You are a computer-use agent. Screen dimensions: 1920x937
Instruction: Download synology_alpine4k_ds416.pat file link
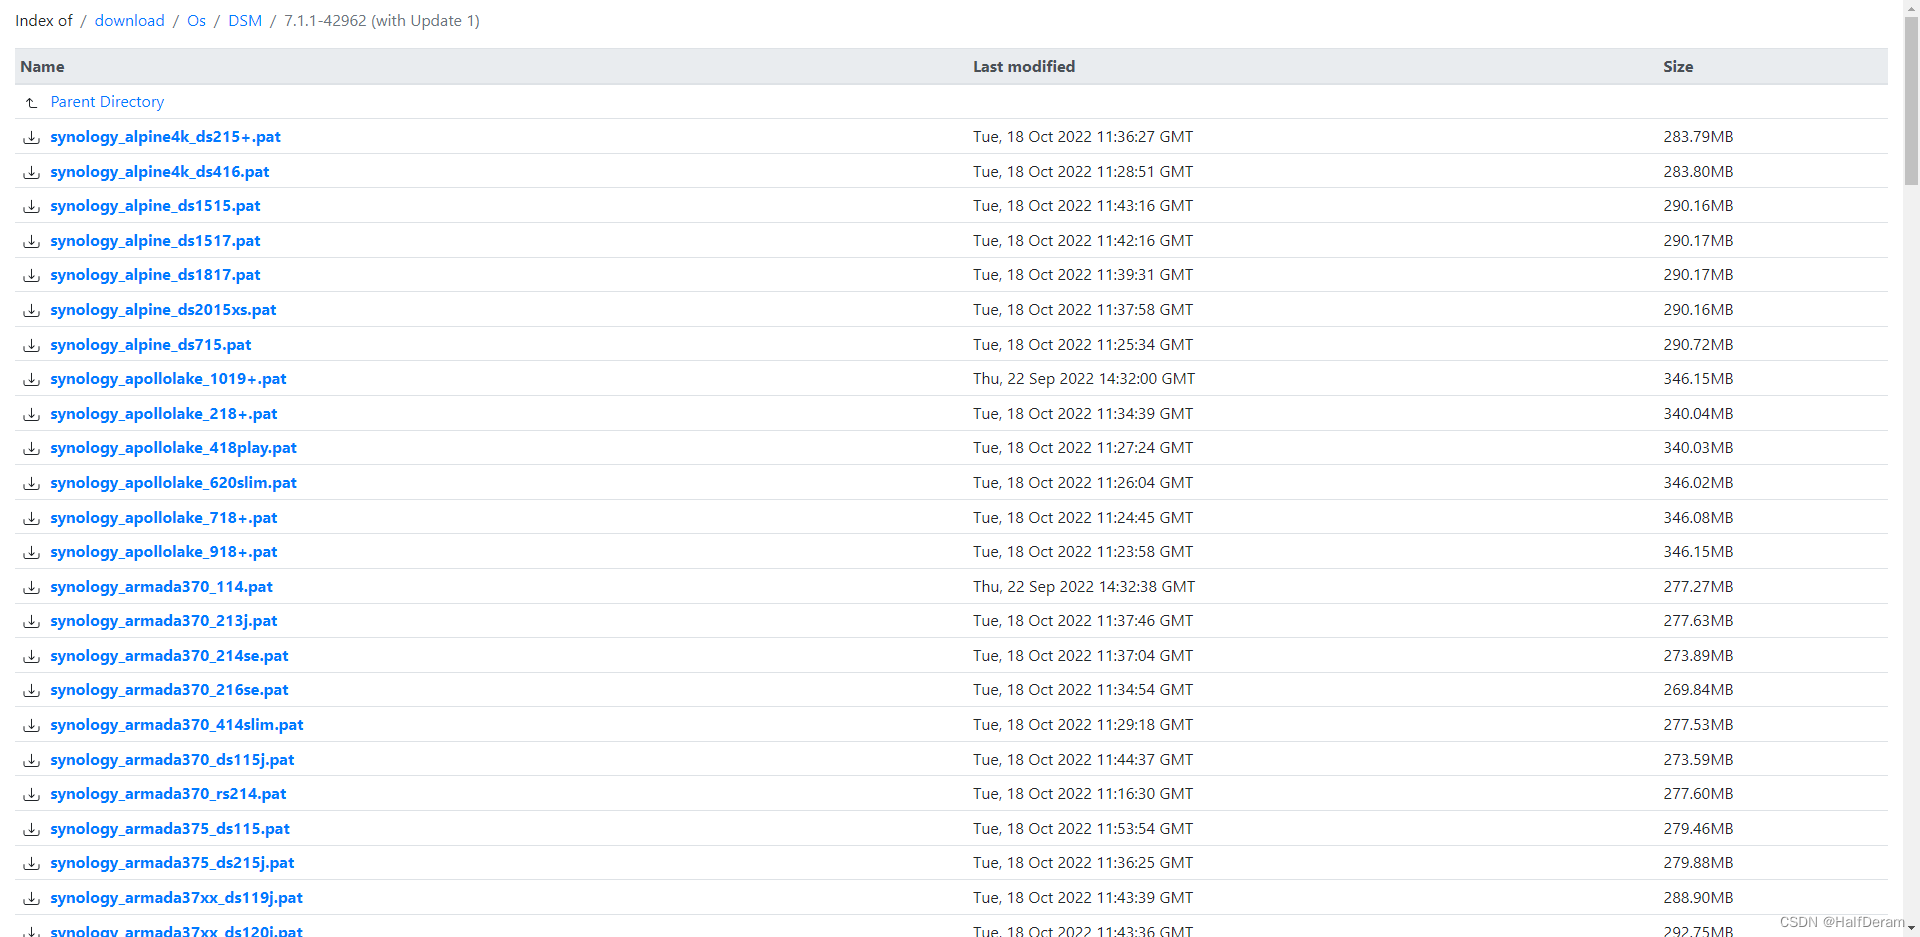click(x=160, y=172)
